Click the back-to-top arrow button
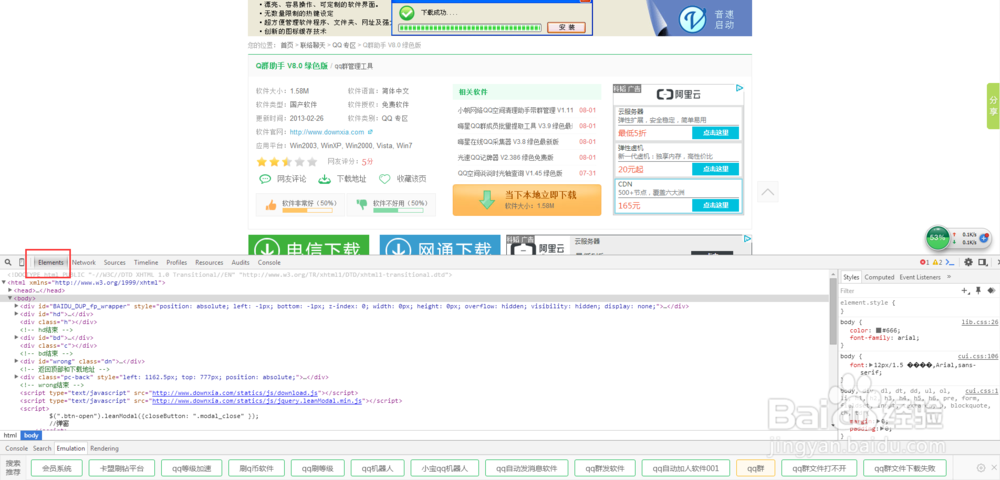This screenshot has width=1000, height=480. pos(768,191)
